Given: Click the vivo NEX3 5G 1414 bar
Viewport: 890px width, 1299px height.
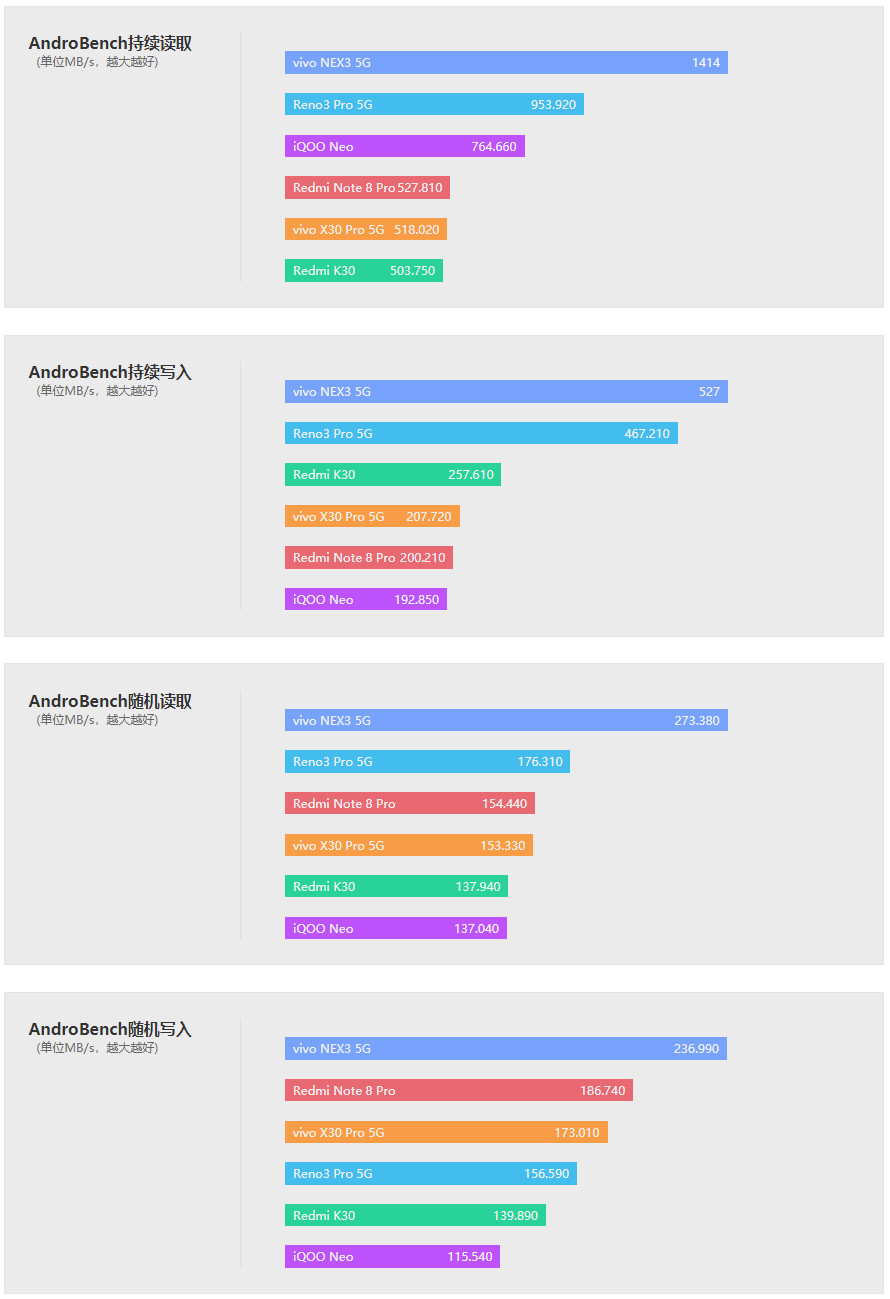Looking at the screenshot, I should point(506,63).
